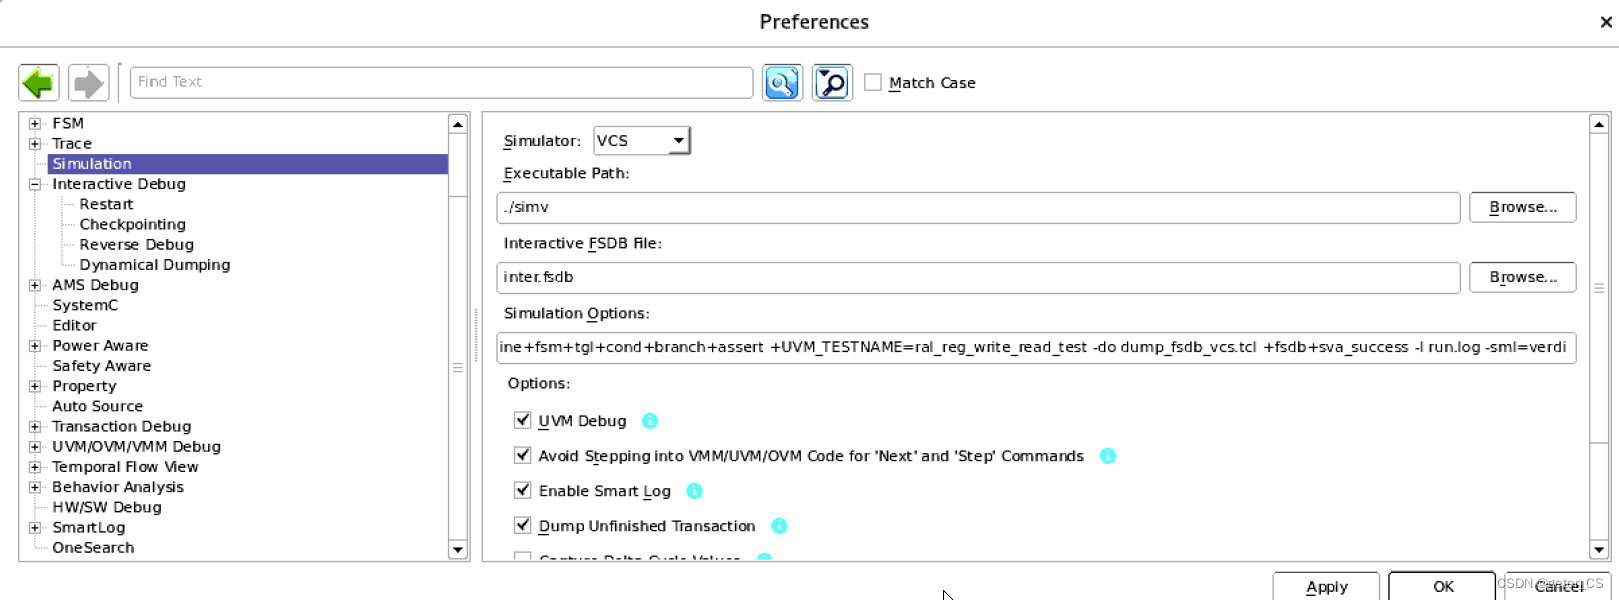The height and width of the screenshot is (600, 1619).
Task: Expand the FSM tree node
Action: 35,124
